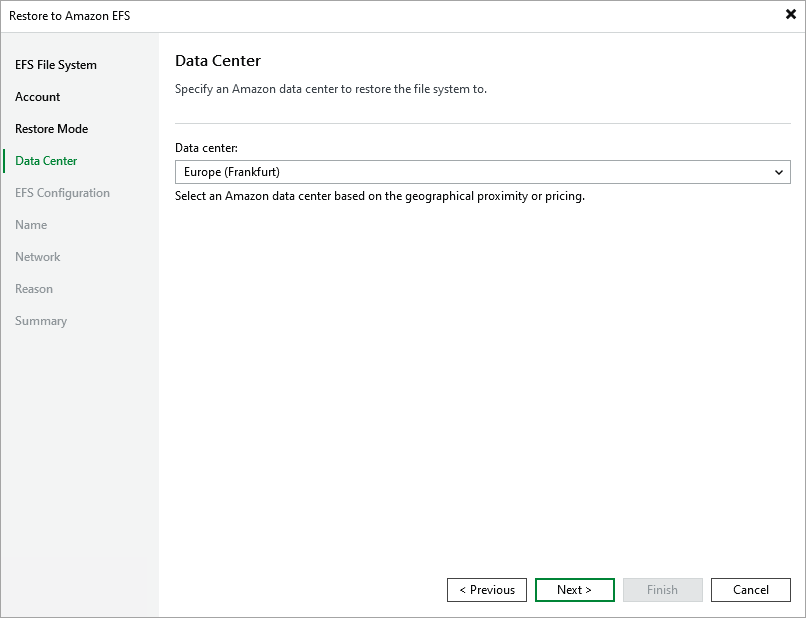Select the Reason step
This screenshot has width=806, height=618.
(34, 288)
